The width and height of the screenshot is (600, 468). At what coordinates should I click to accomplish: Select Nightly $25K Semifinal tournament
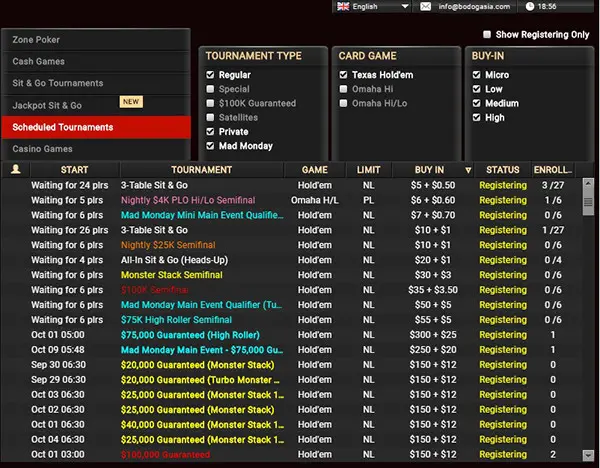[292, 245]
